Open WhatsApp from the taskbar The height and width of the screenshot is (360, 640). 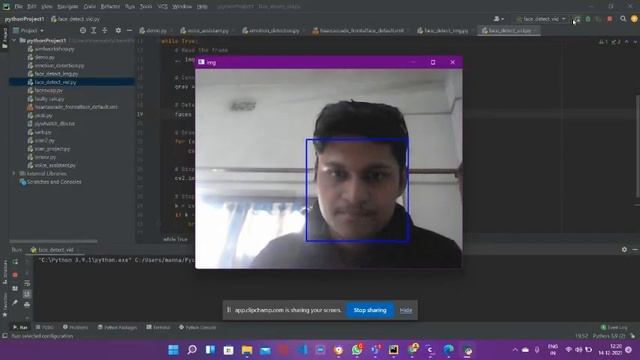coord(357,350)
